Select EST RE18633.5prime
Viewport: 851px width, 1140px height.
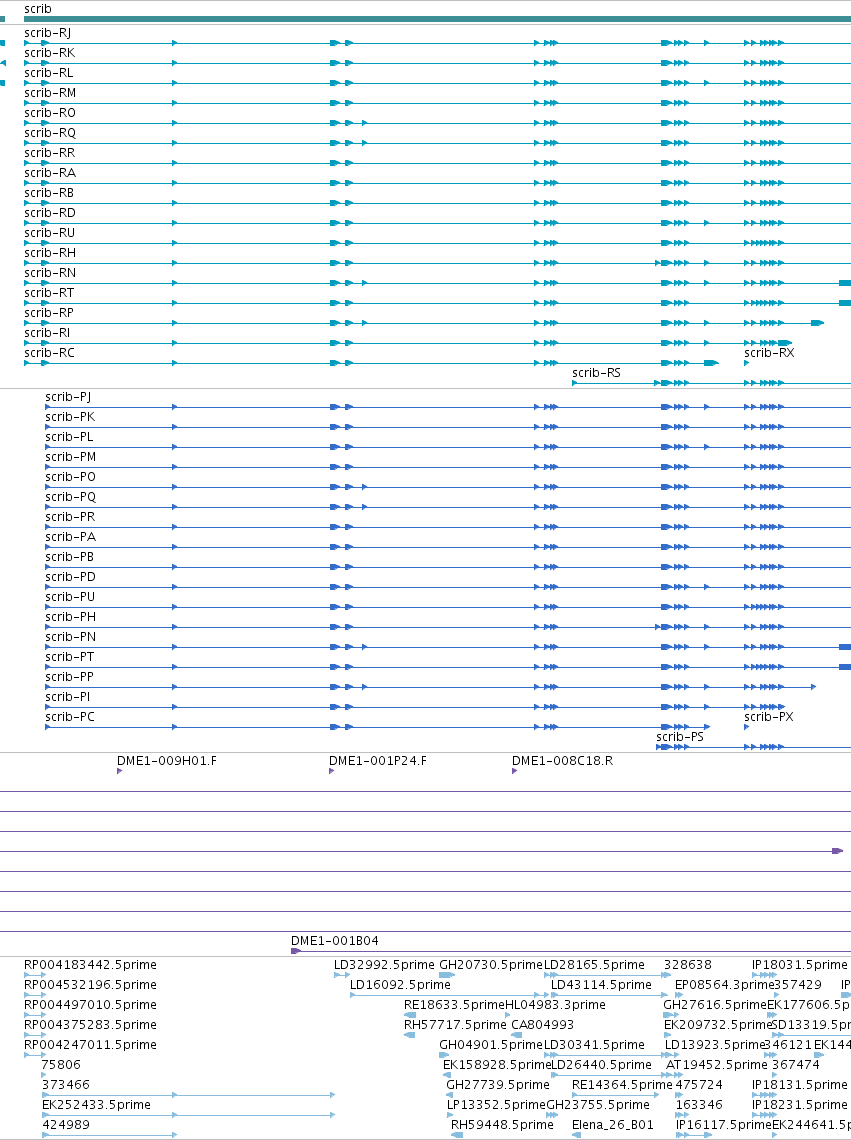point(454,1004)
